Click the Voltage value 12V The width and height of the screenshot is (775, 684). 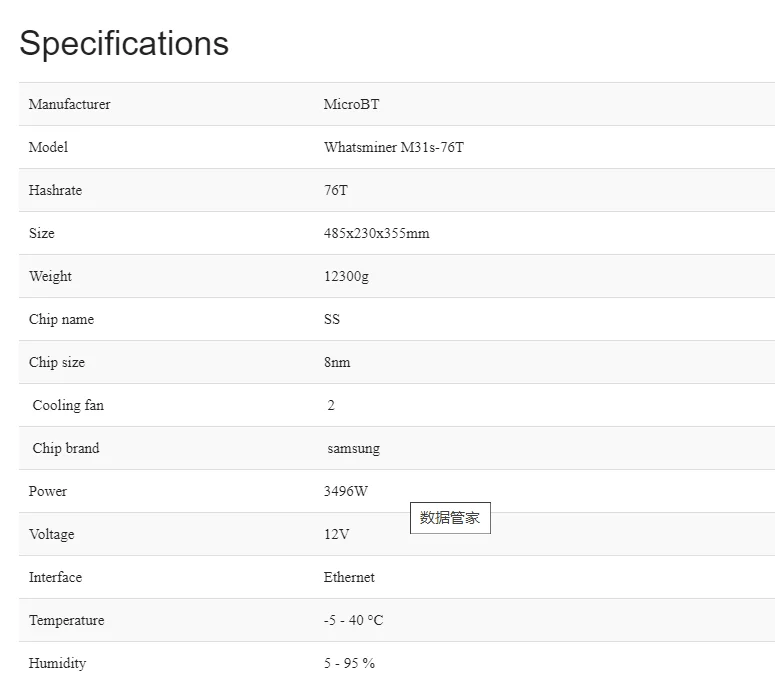337,534
